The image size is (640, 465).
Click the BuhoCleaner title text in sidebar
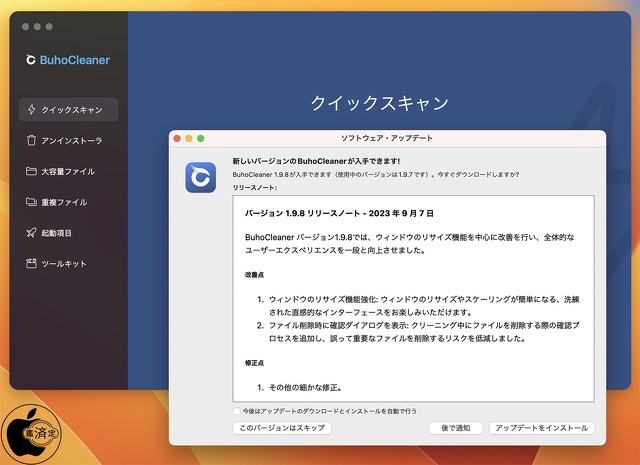(x=75, y=60)
